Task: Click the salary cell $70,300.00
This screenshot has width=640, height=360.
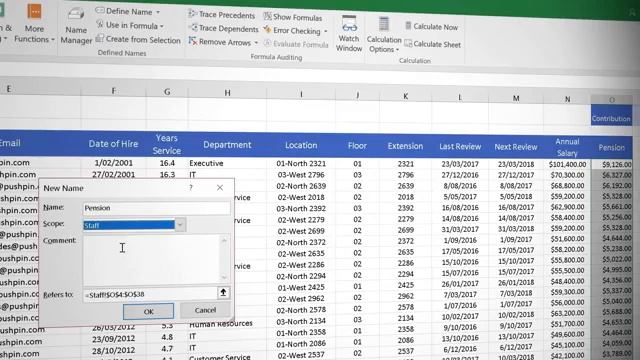Action: pyautogui.click(x=567, y=175)
